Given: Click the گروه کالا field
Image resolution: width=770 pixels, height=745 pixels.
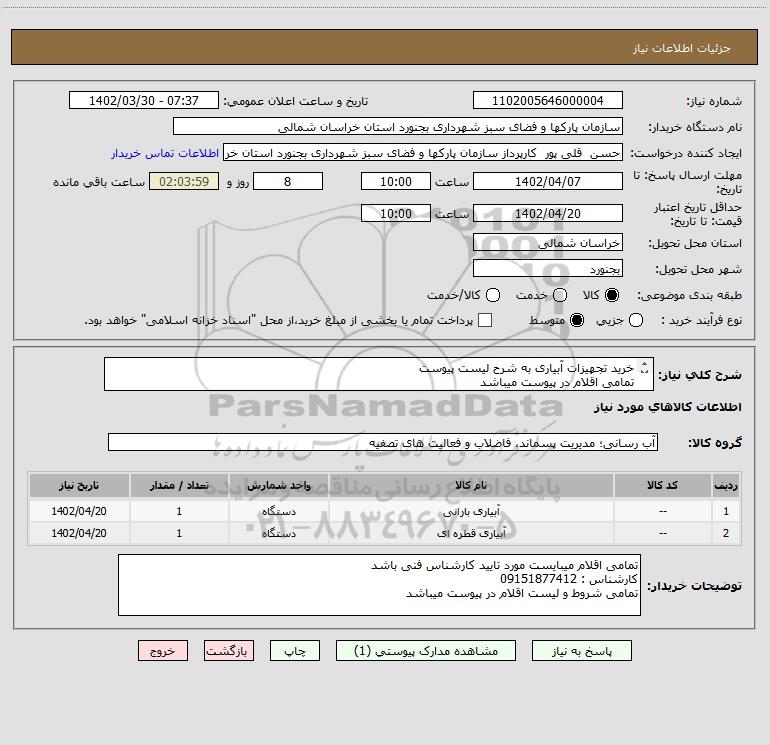Looking at the screenshot, I should point(383,442).
